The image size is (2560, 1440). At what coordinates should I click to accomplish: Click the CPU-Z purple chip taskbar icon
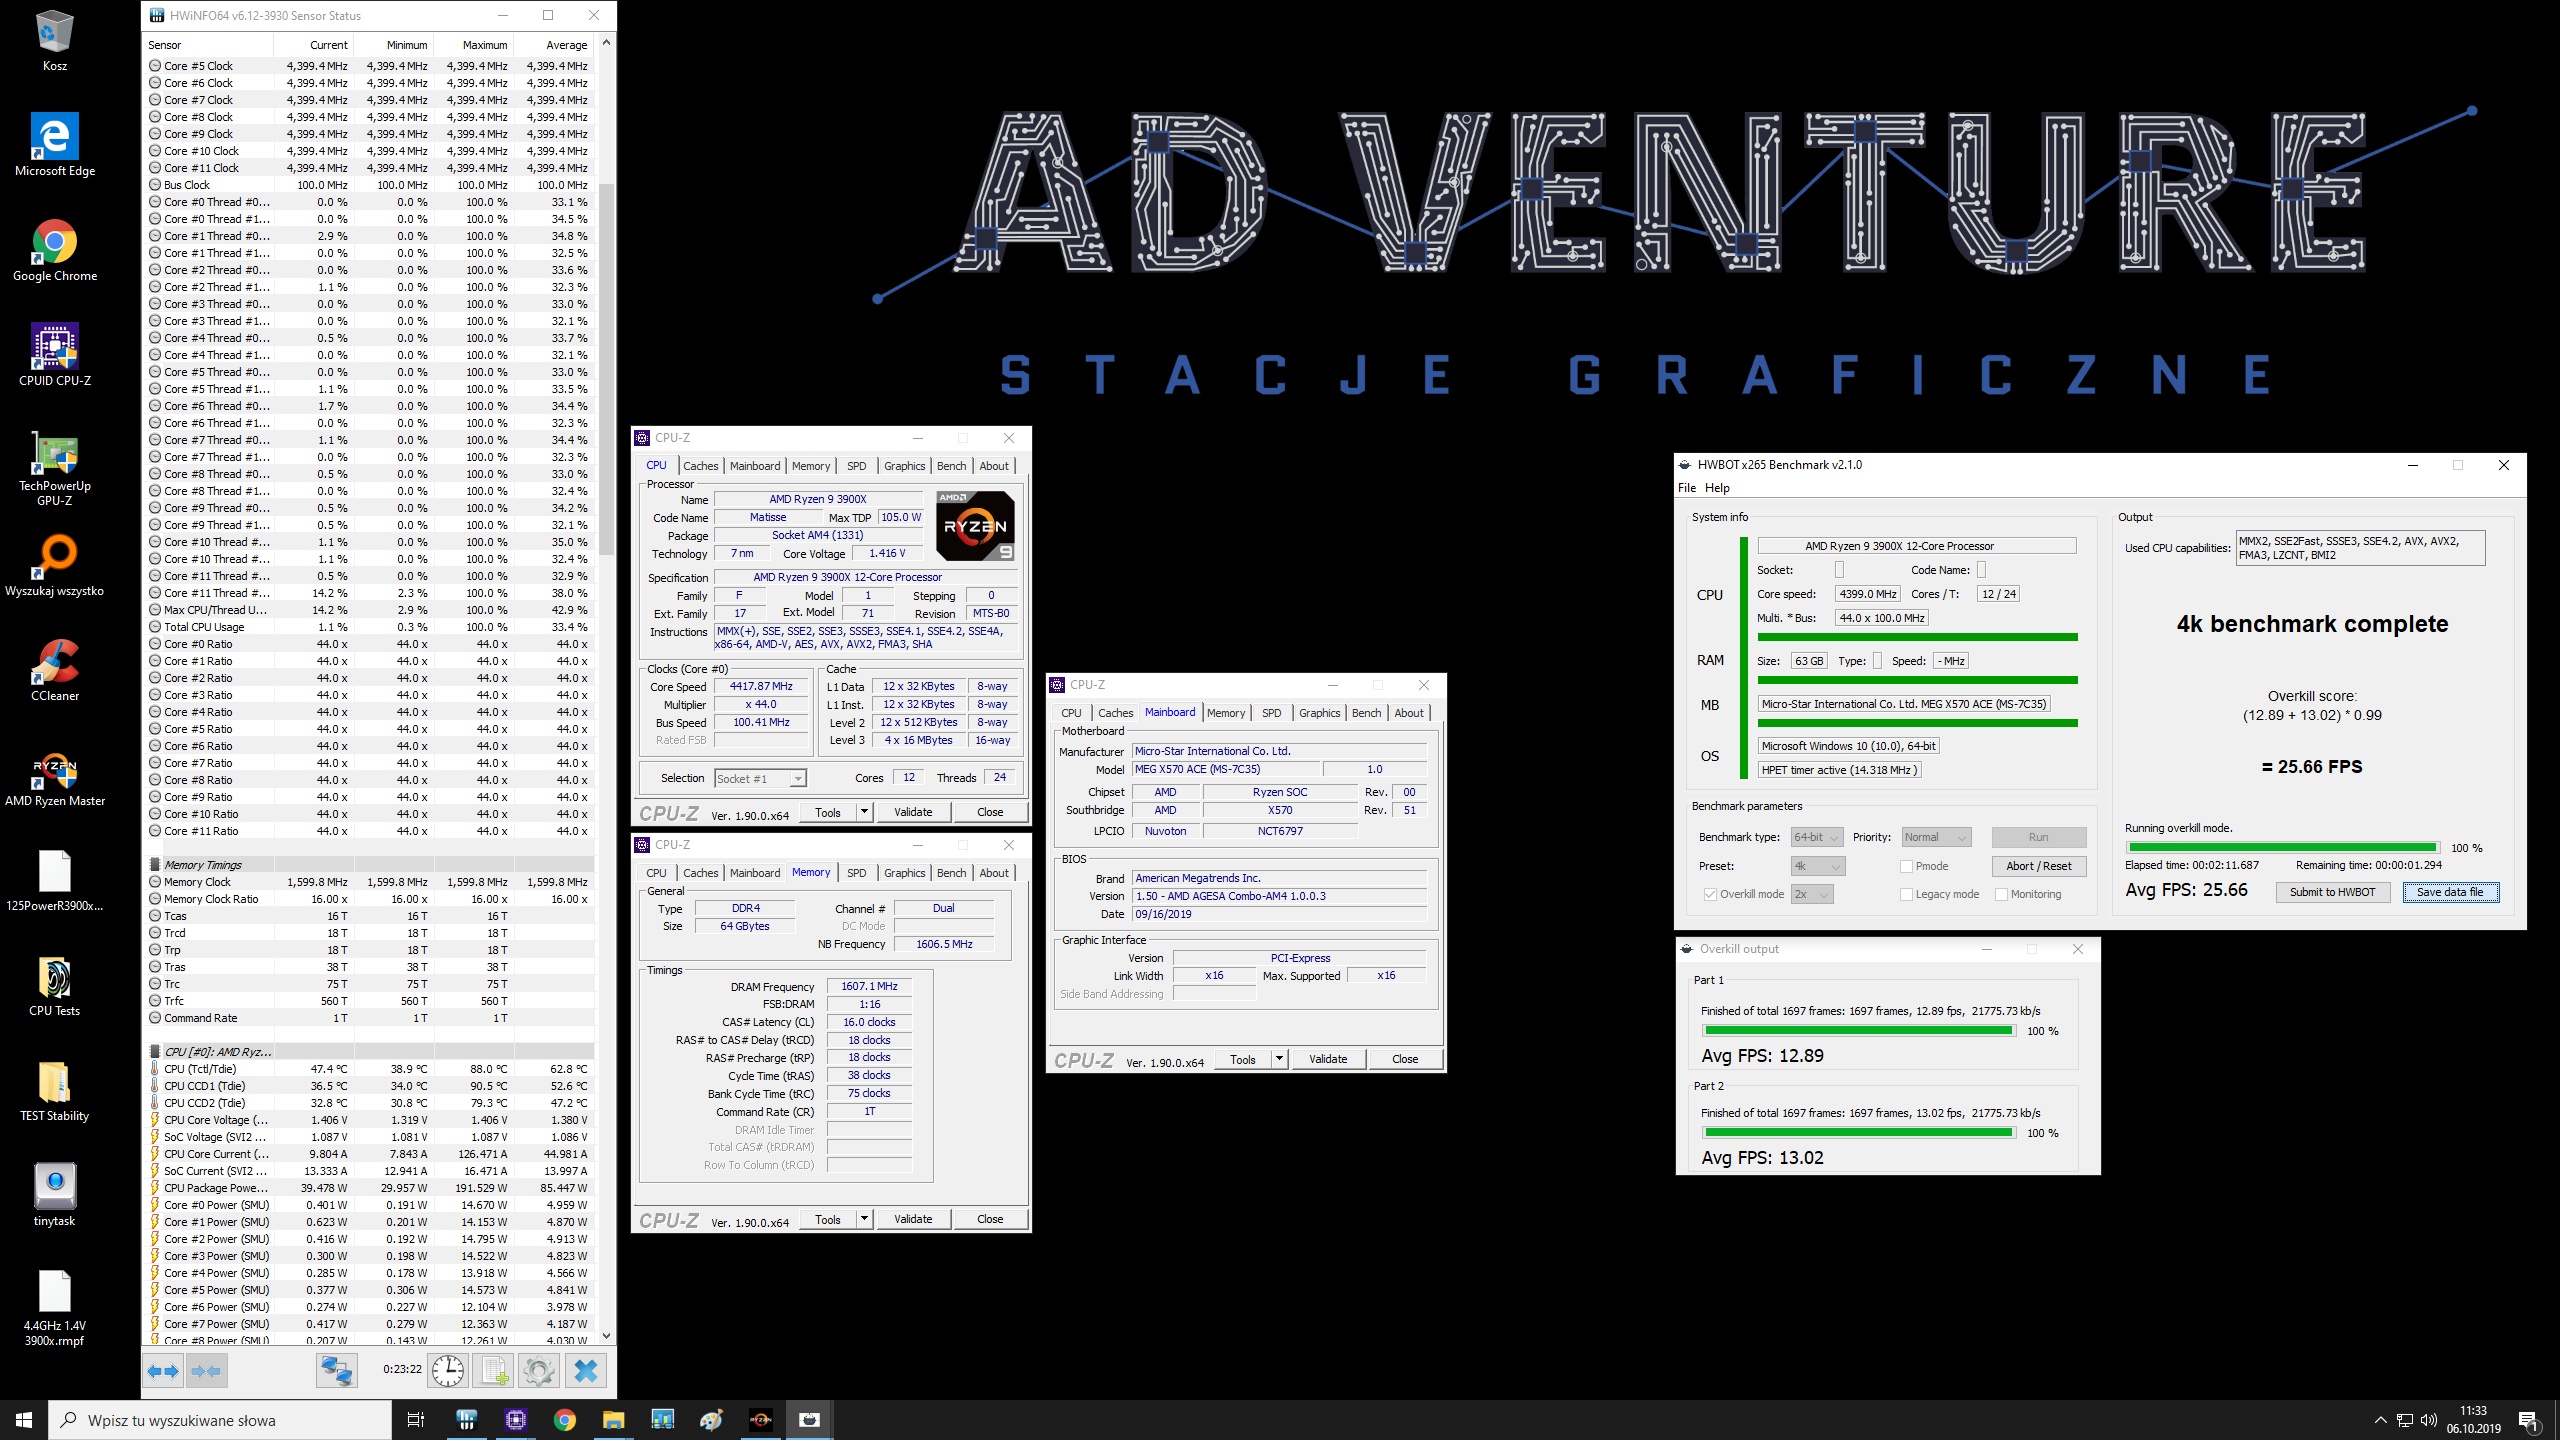tap(516, 1420)
